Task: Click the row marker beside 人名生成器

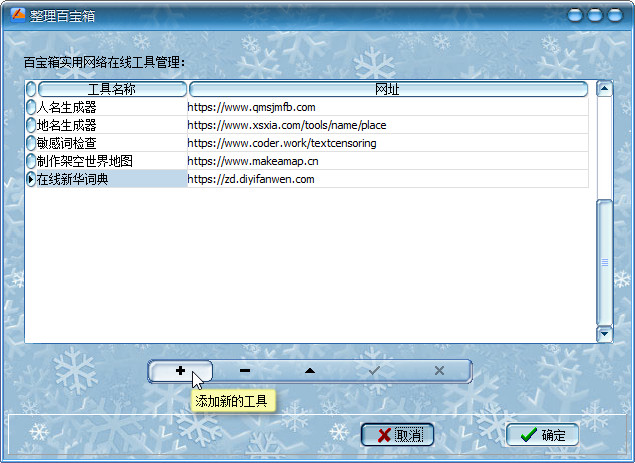Action: [x=30, y=107]
